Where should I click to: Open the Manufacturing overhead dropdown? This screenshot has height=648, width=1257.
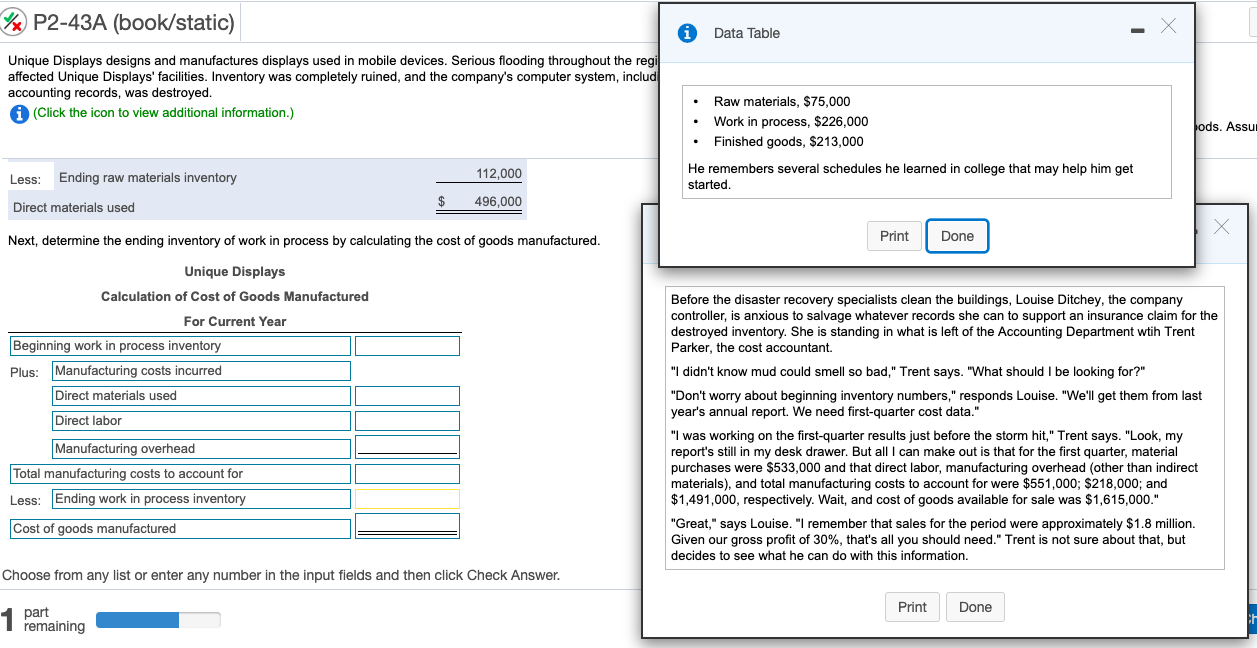pos(202,449)
